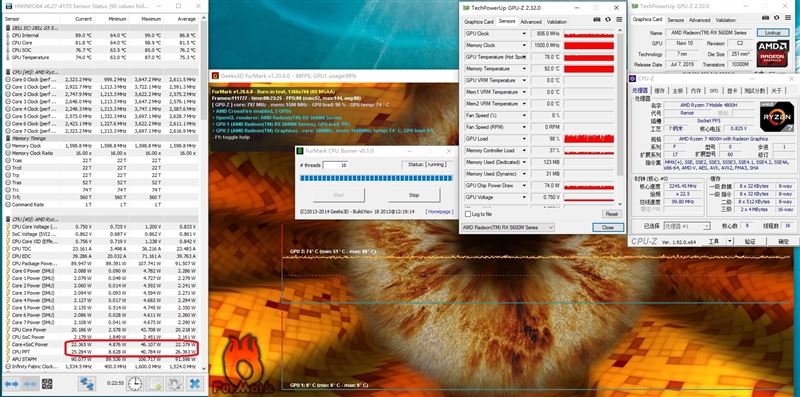Click HWiNFO expand-columns double arrow icon
This screenshot has height=397, width=800.
11,384
